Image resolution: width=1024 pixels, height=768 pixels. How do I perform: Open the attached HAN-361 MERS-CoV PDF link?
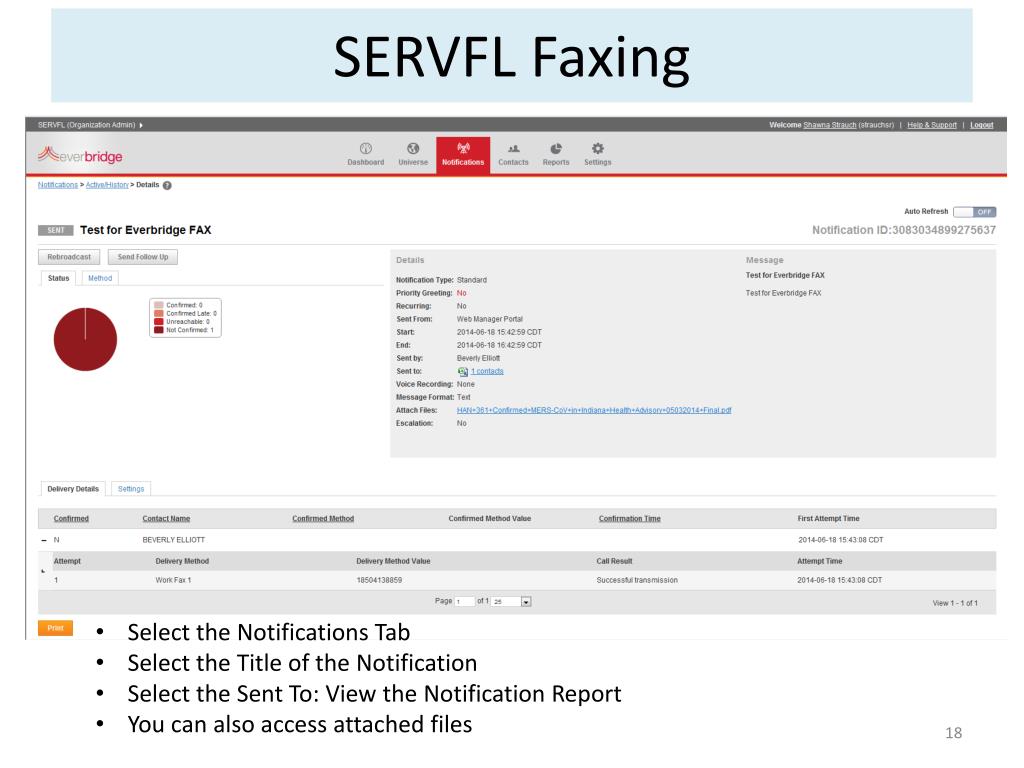594,410
